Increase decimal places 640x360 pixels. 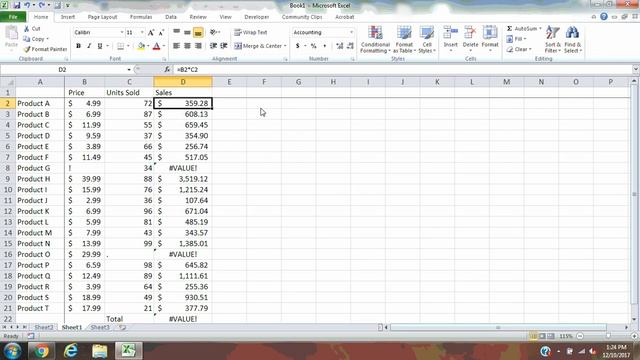click(340, 46)
